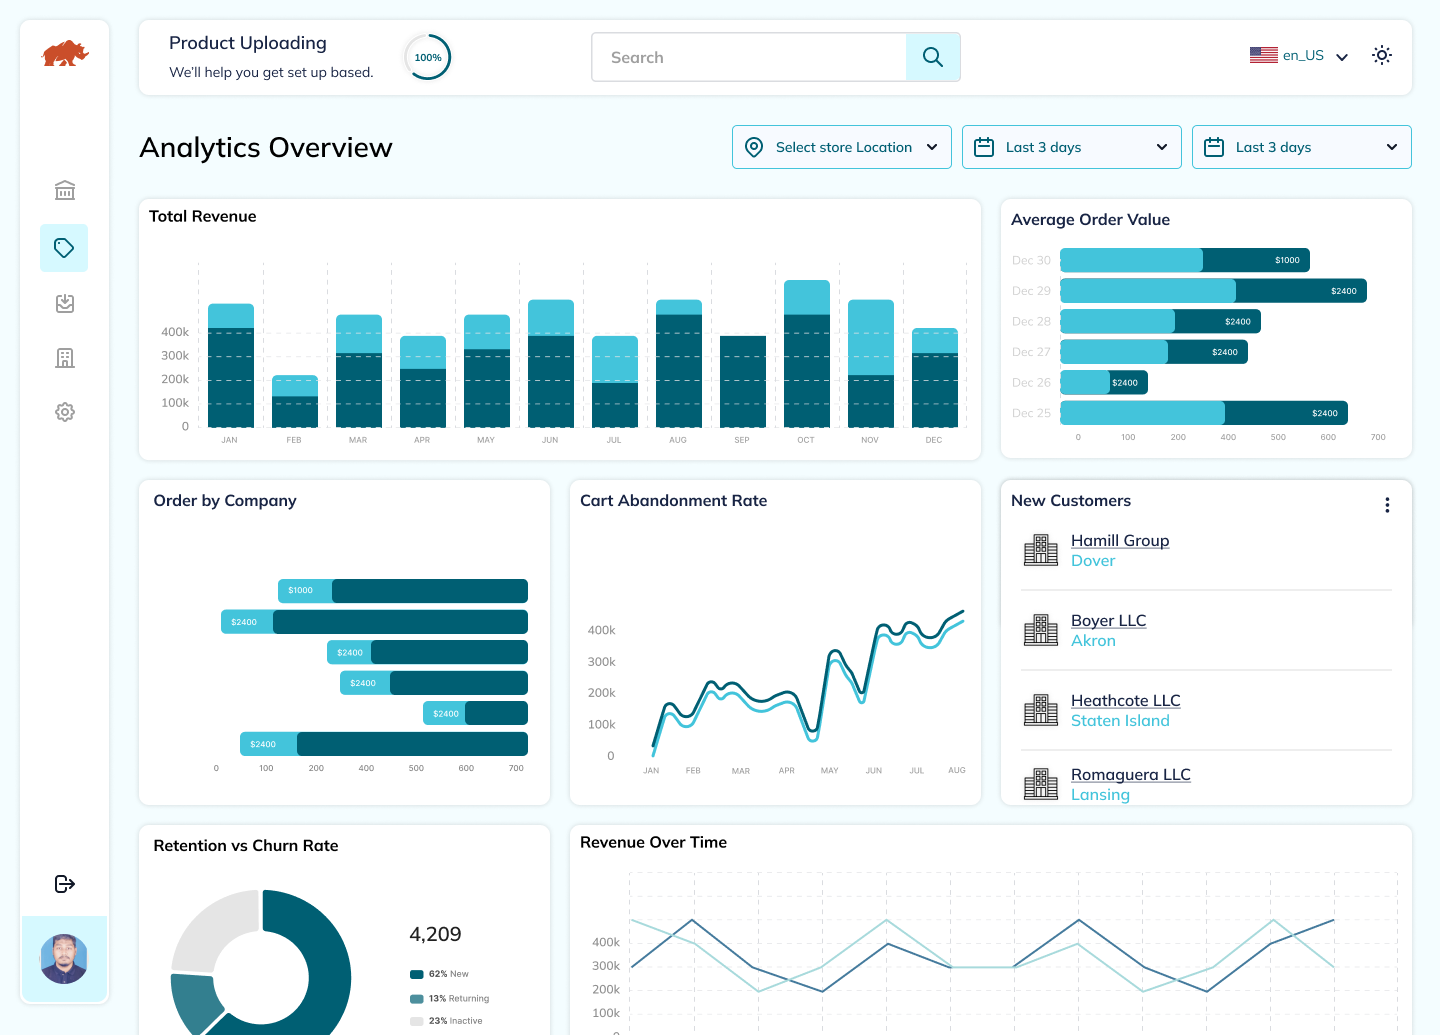
Task: Focus the Search input field
Action: [x=749, y=57]
